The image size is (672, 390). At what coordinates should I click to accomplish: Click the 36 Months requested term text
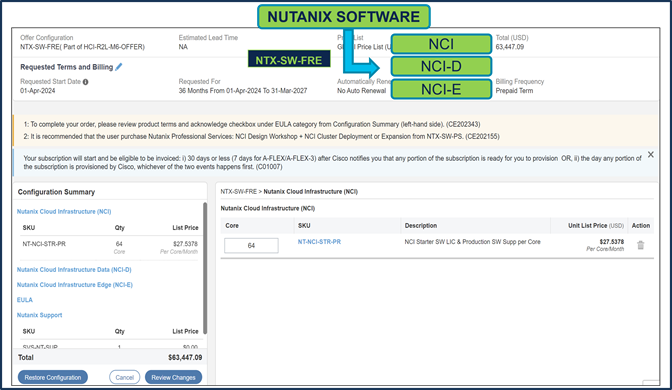coord(243,90)
